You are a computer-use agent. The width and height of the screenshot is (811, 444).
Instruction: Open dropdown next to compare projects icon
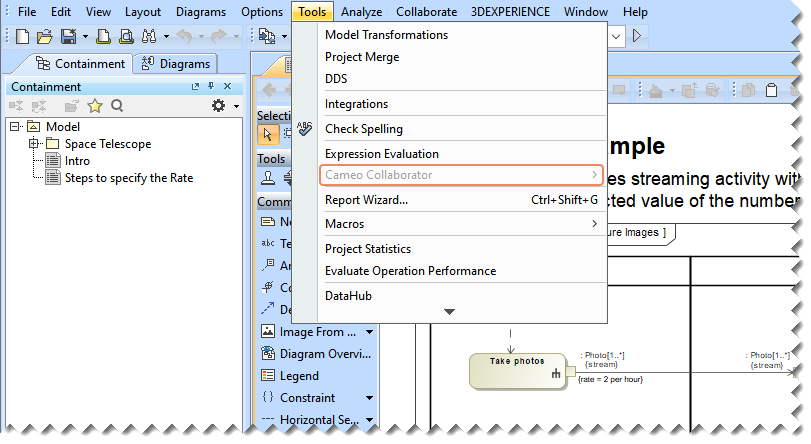(284, 36)
